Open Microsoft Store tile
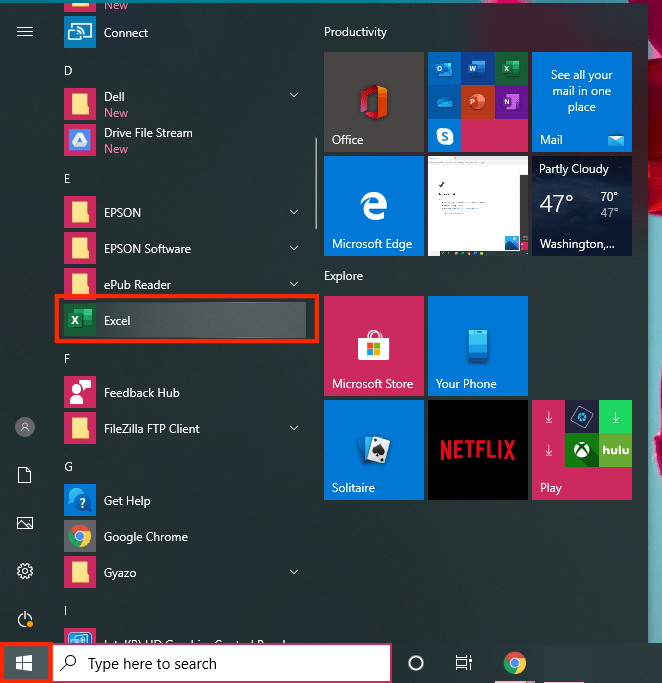Screen dimensions: 662x683 click(374, 346)
